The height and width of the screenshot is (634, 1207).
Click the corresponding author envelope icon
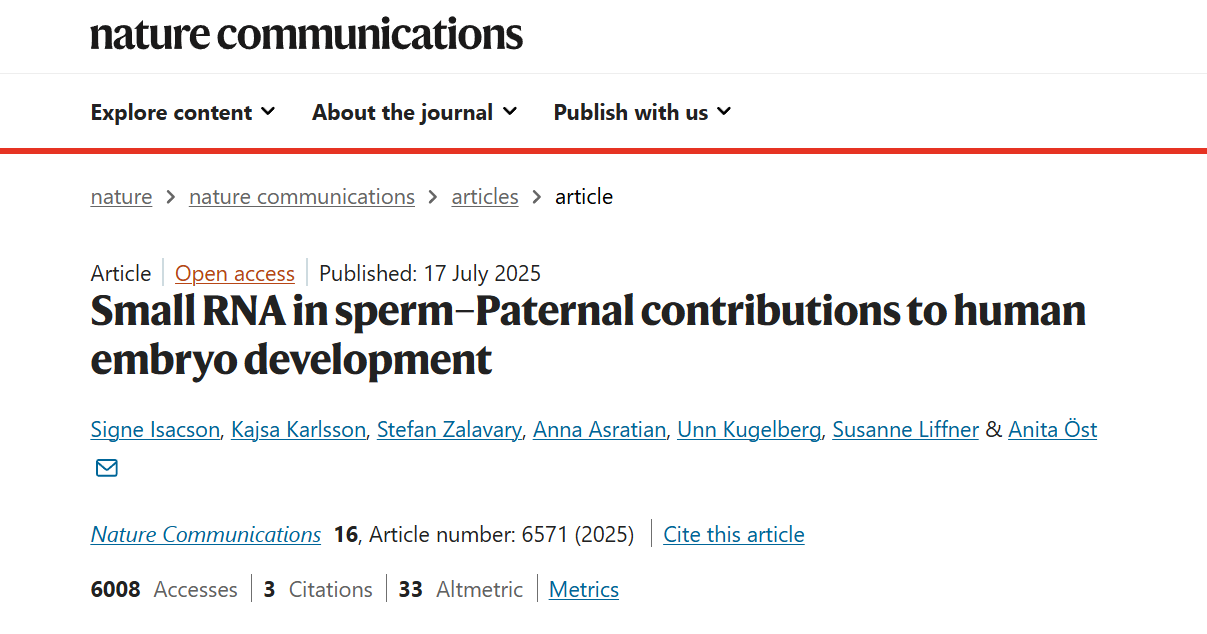[x=106, y=468]
